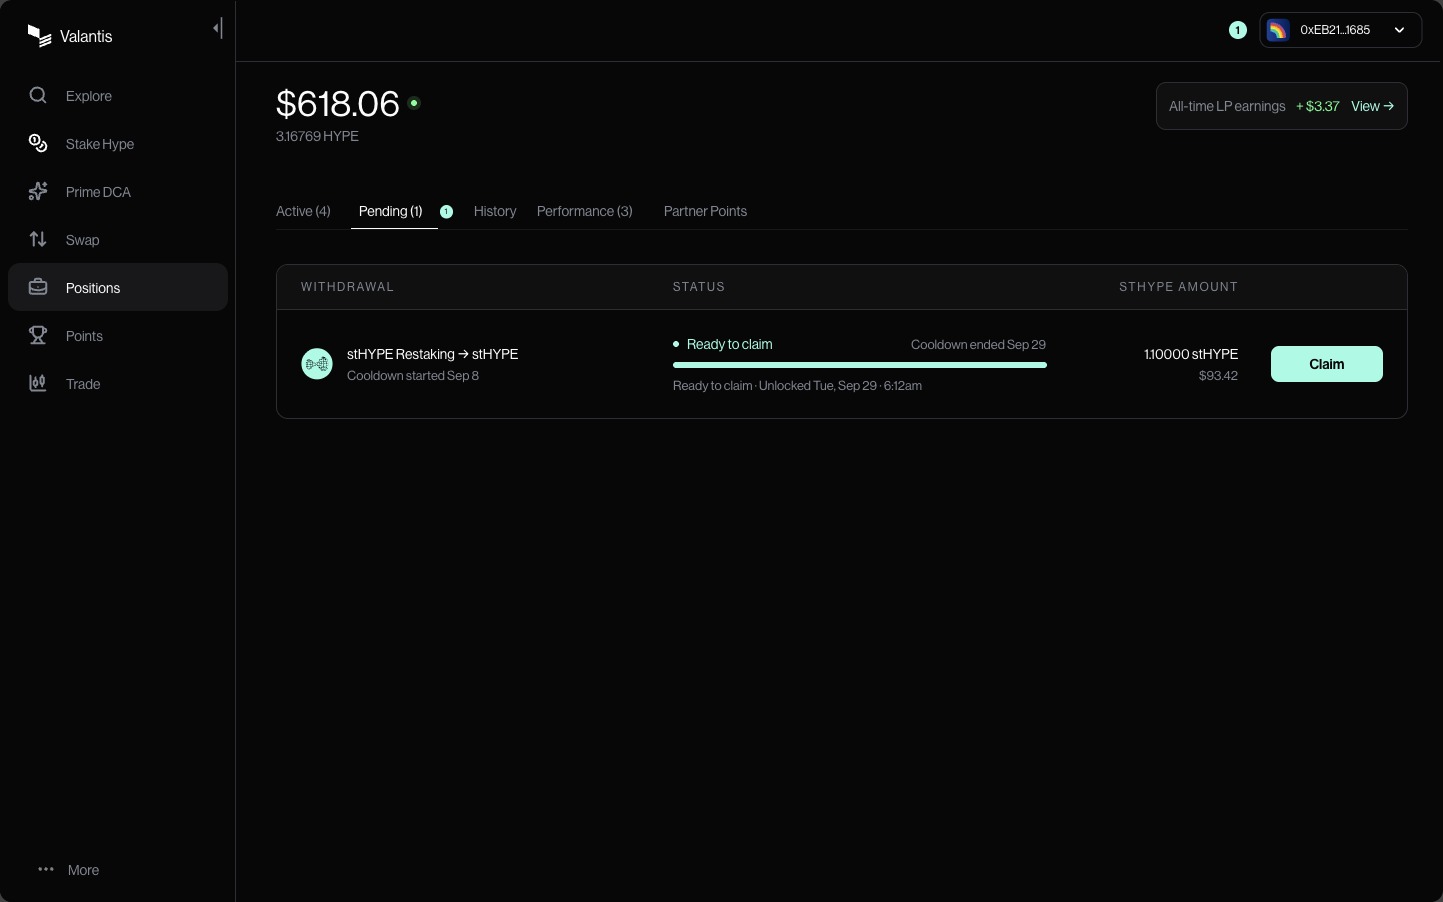
Task: Click the wallet address 0xEB21...1685
Action: 1335,30
